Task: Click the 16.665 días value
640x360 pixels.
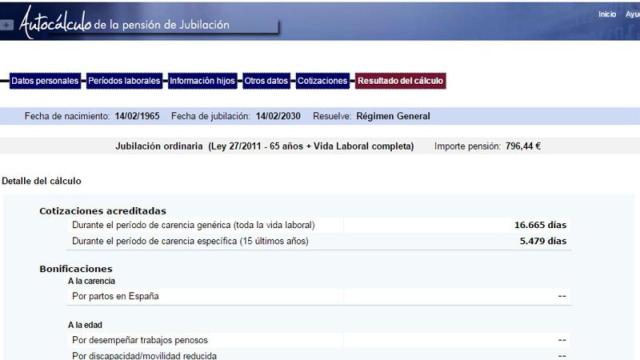Action: click(x=540, y=225)
